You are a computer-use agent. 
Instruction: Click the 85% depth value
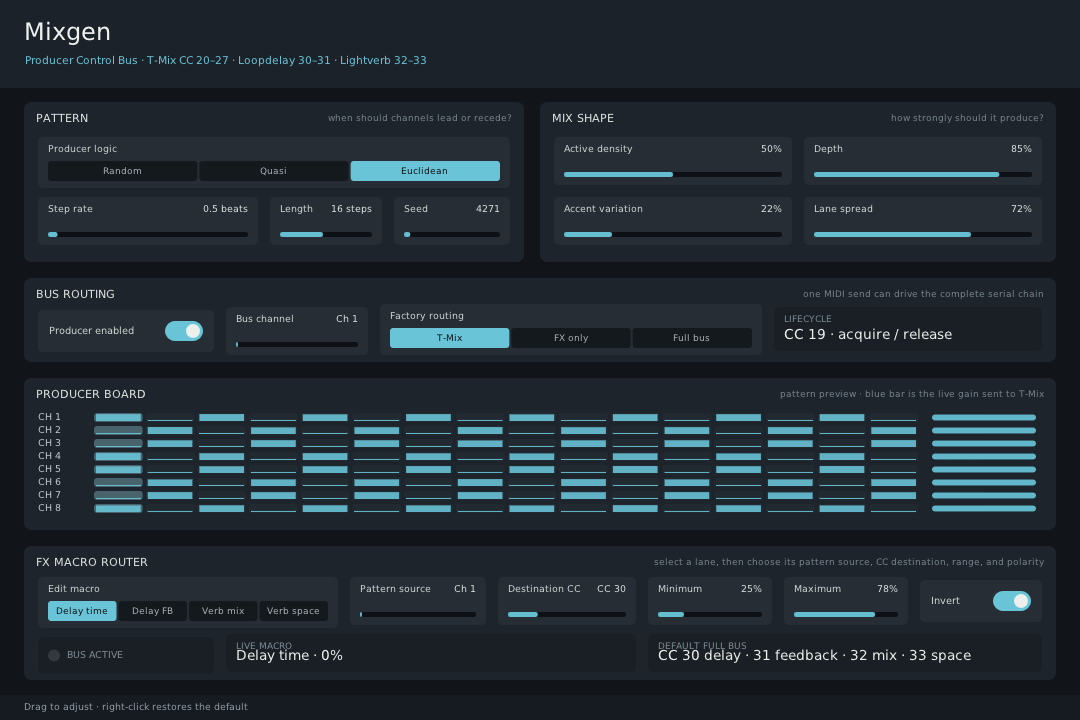point(1021,149)
